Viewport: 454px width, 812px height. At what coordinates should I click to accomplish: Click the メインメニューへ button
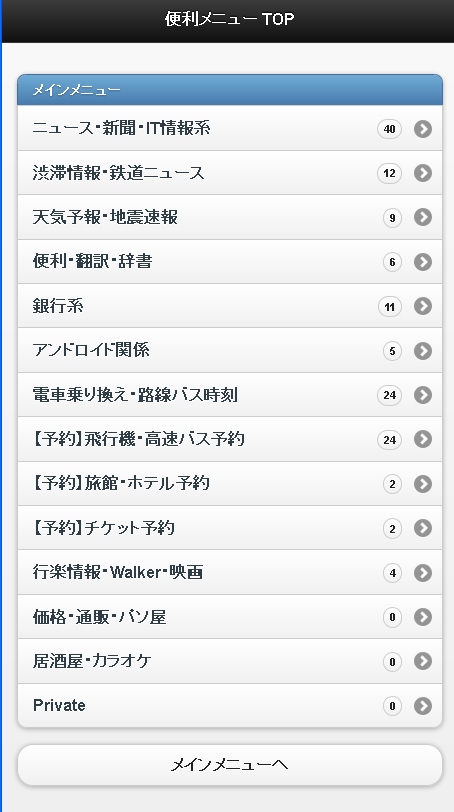[x=230, y=765]
